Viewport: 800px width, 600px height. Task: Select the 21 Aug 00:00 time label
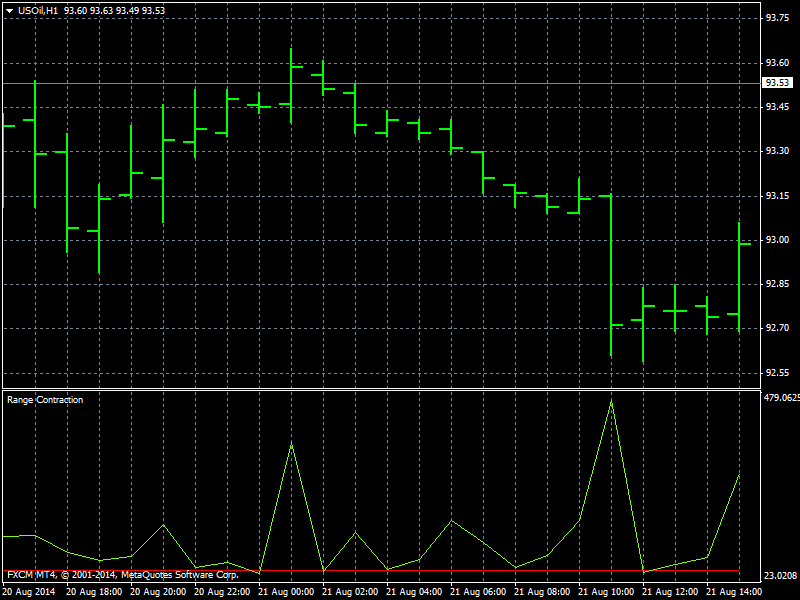[286, 592]
